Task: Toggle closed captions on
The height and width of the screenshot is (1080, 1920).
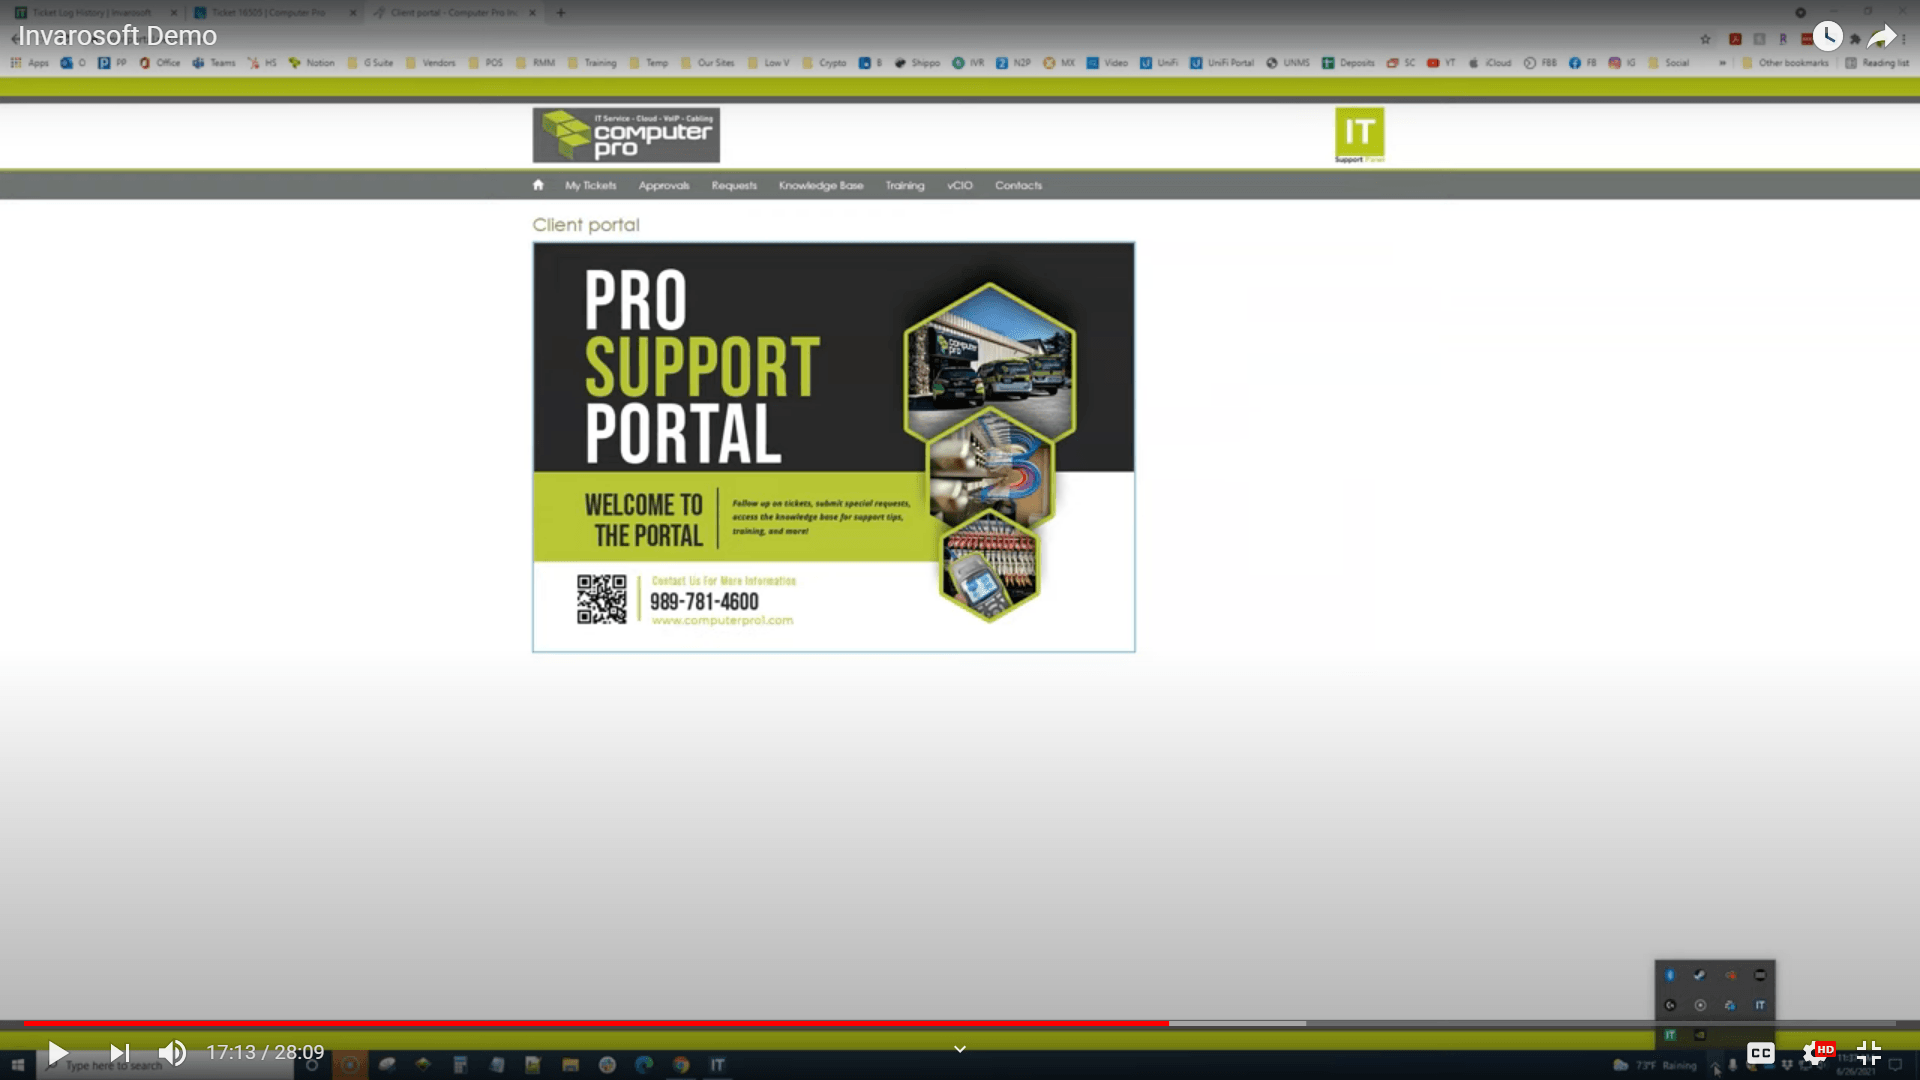Action: 1760,1052
